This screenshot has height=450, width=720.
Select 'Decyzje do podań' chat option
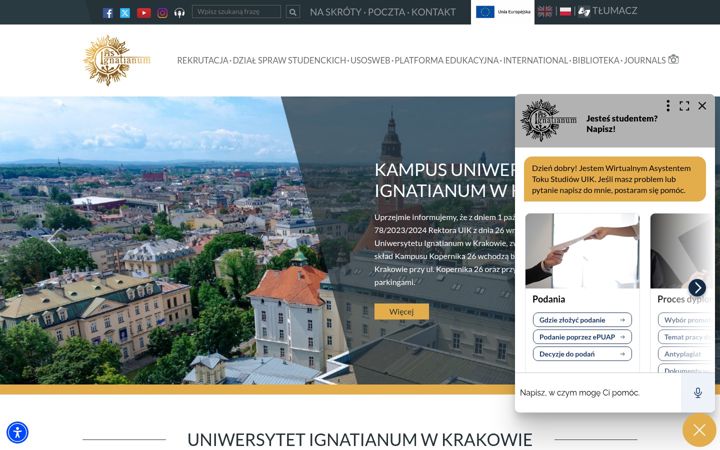tap(582, 354)
